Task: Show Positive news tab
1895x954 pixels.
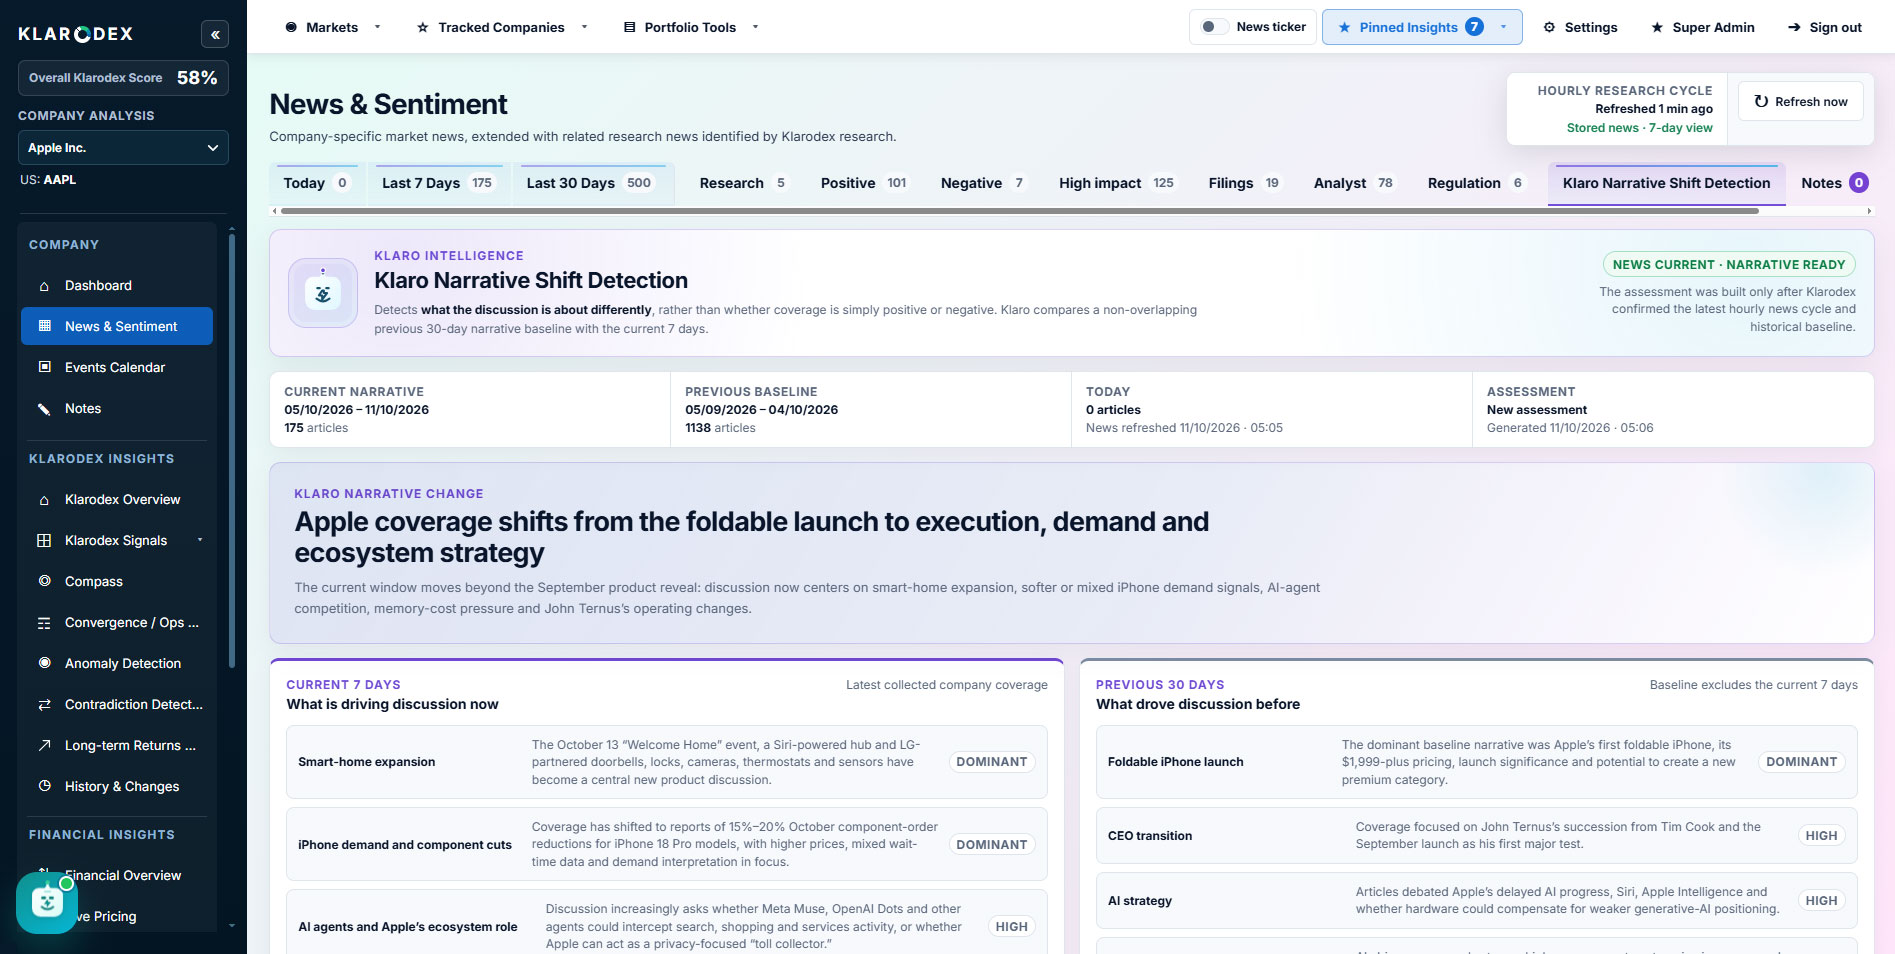Action: [x=864, y=183]
